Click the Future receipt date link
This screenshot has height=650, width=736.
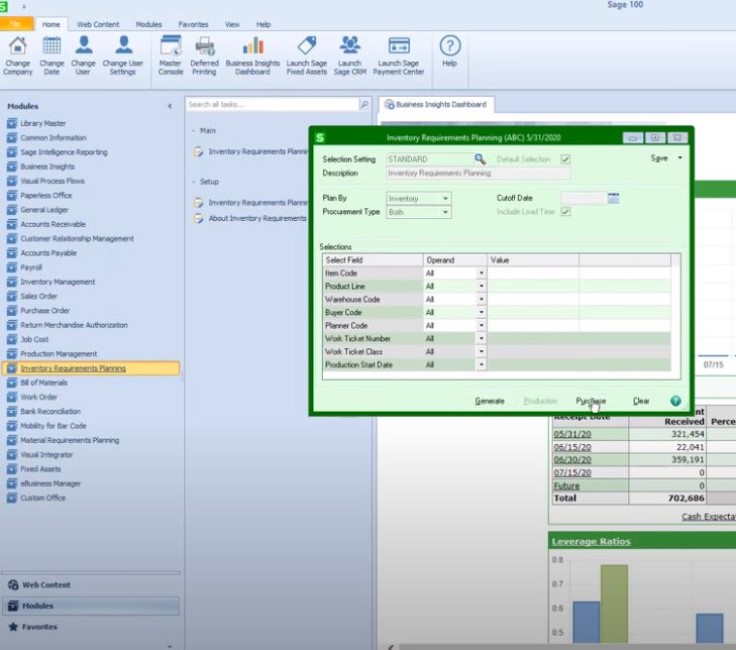pos(567,486)
